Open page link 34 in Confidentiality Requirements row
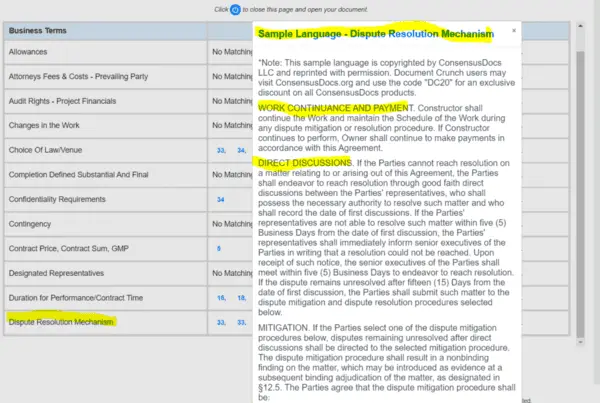The image size is (600, 403). [220, 199]
